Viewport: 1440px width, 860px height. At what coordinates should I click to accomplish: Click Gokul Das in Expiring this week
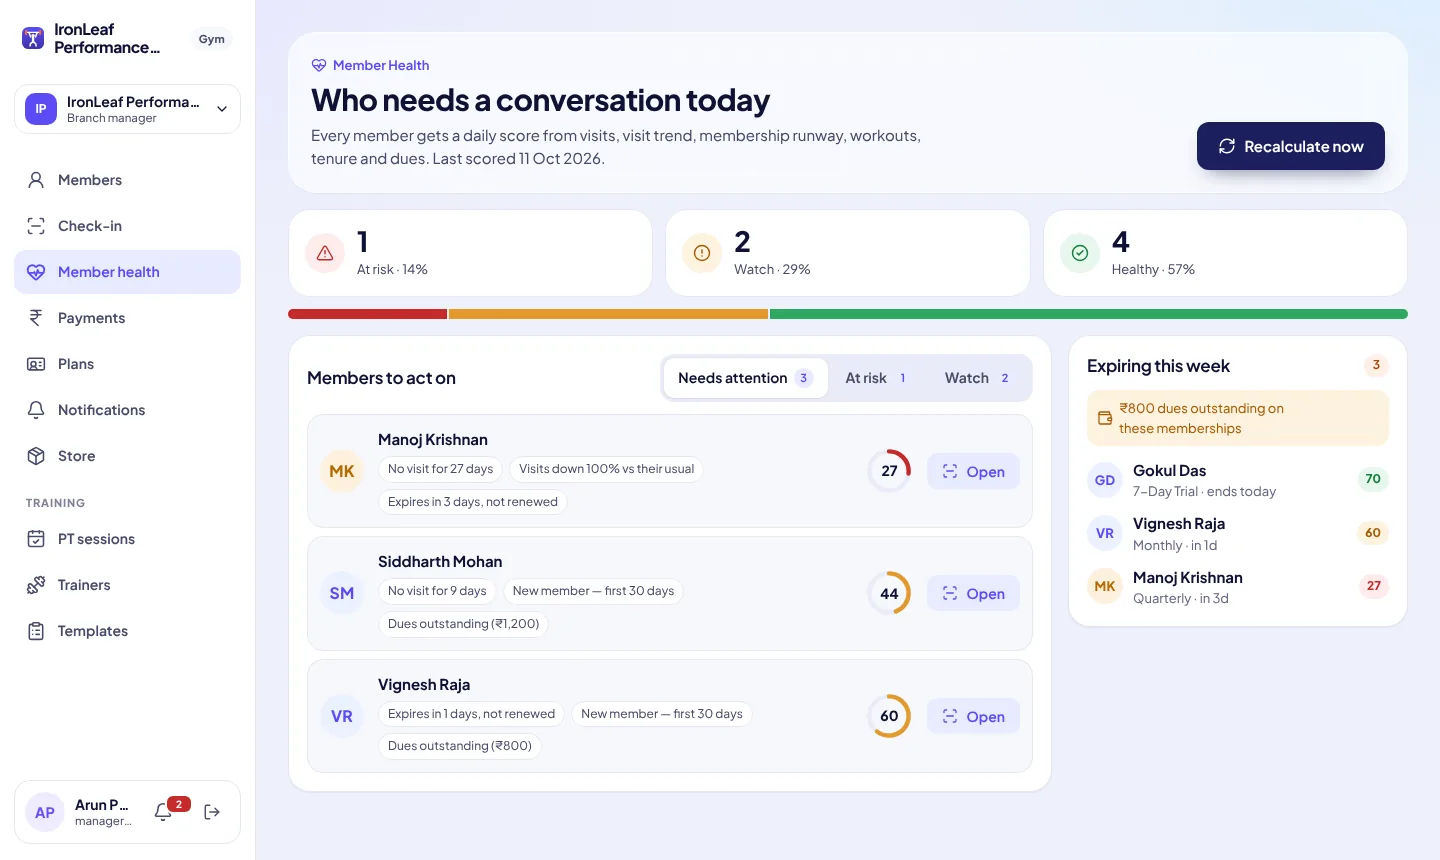pos(1237,480)
